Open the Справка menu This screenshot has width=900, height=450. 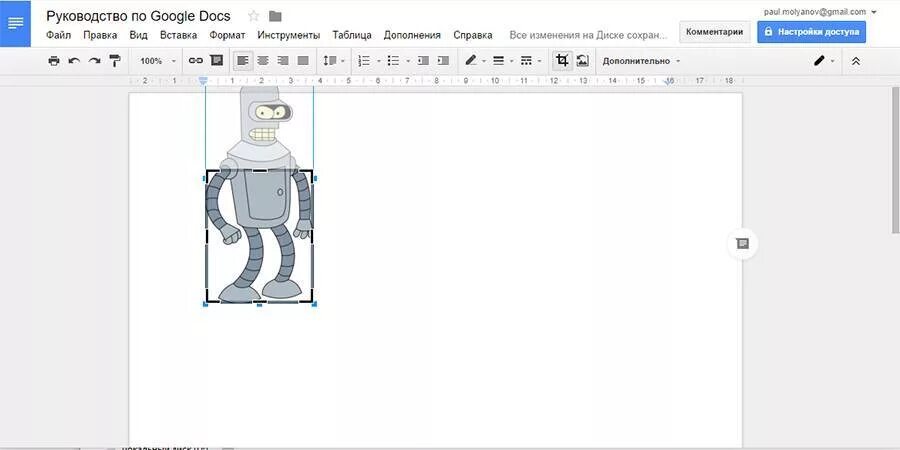pos(473,35)
